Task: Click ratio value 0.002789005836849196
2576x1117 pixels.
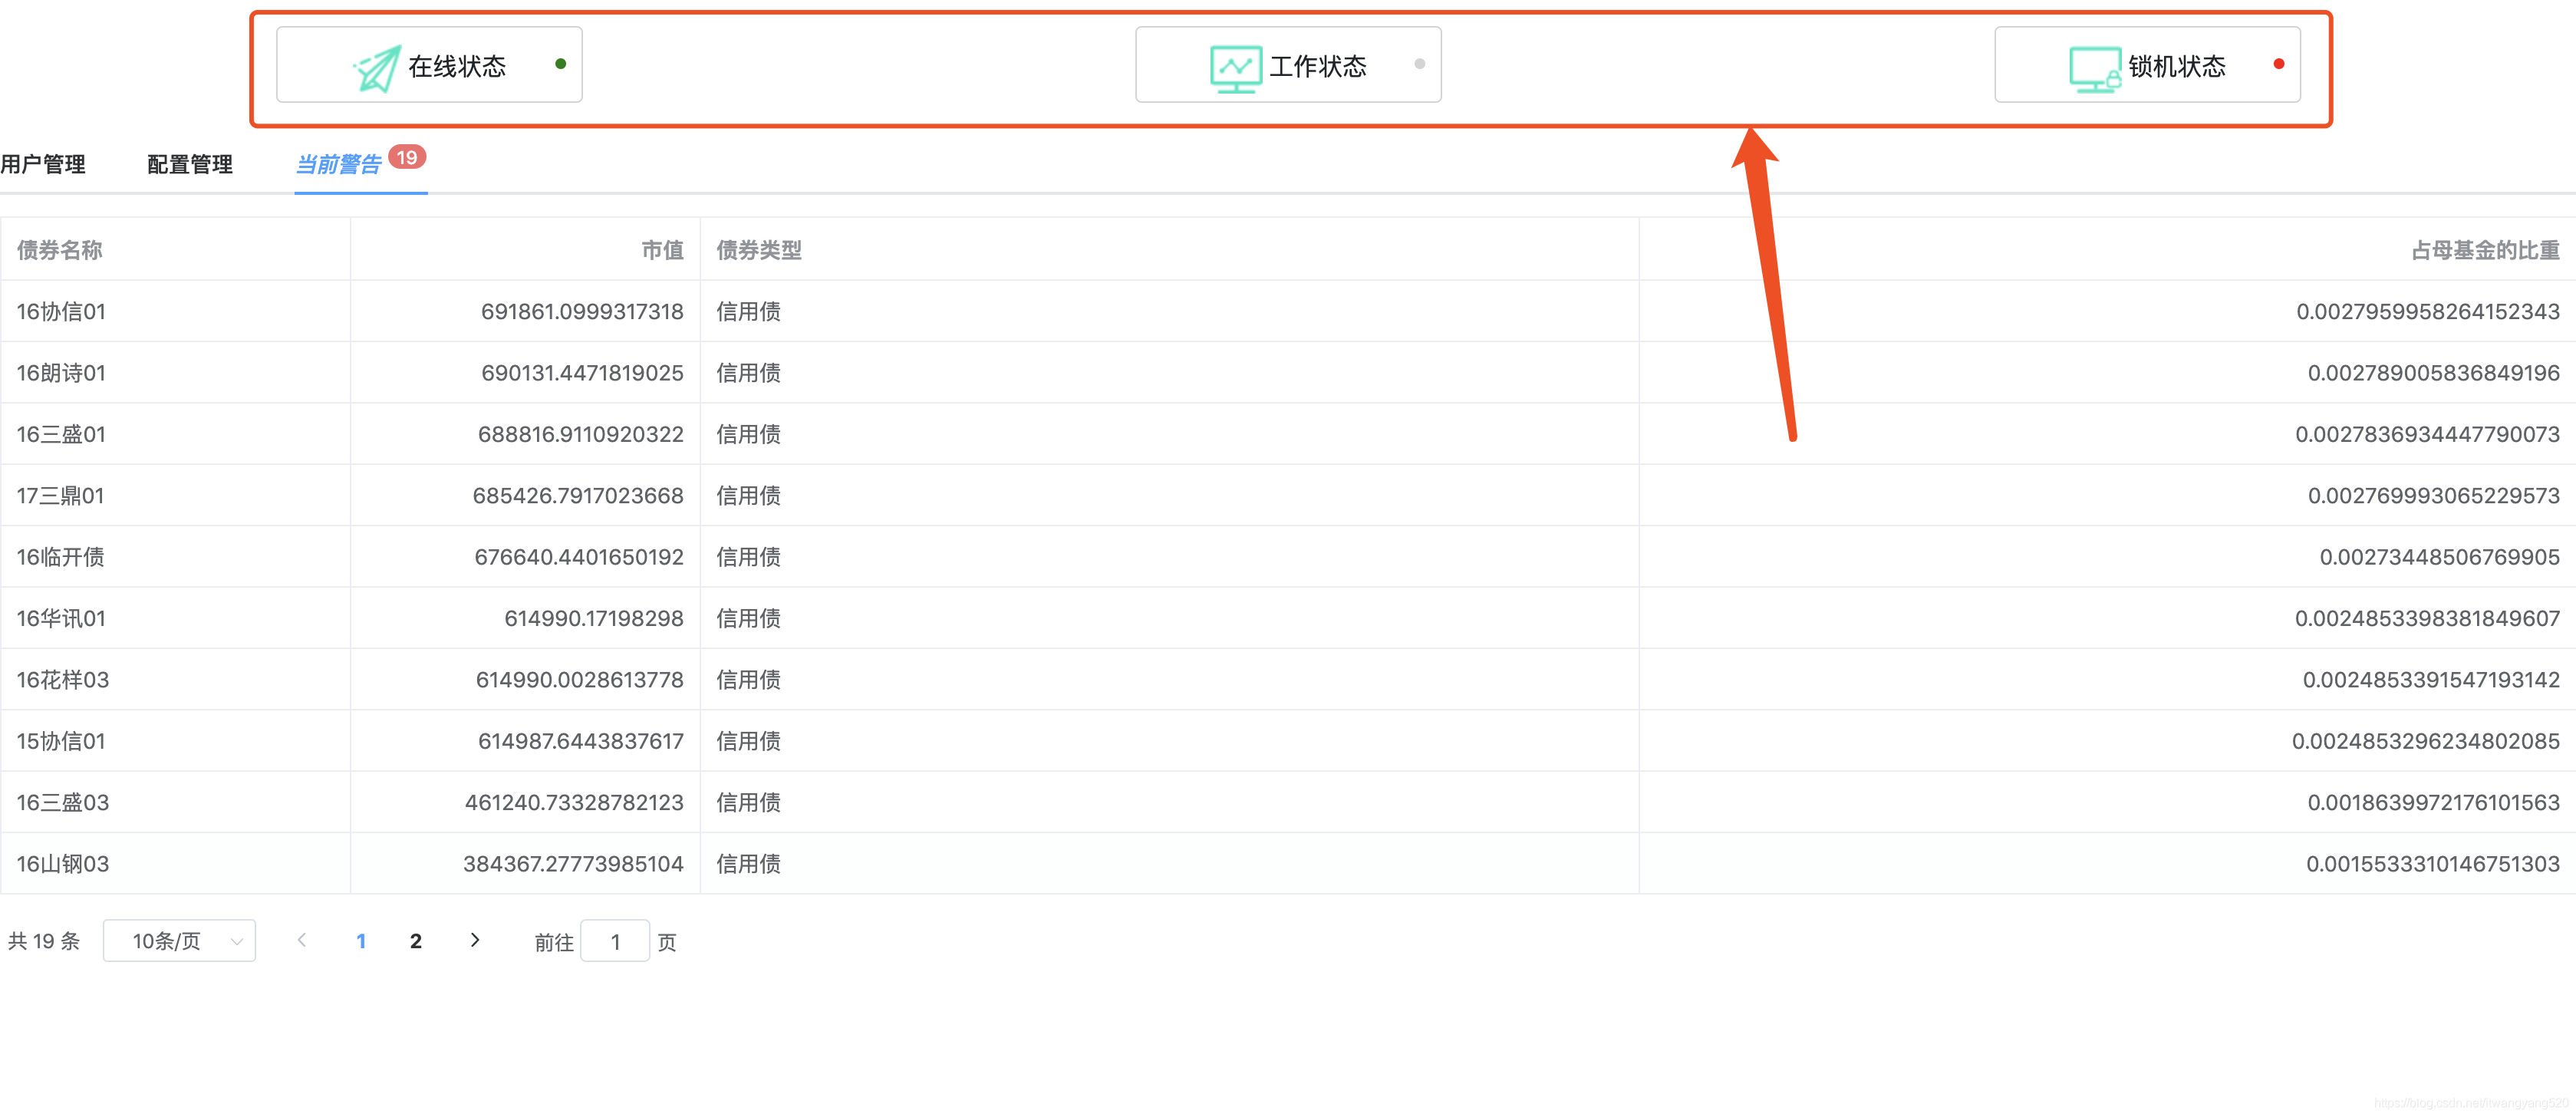Action: tap(2434, 373)
